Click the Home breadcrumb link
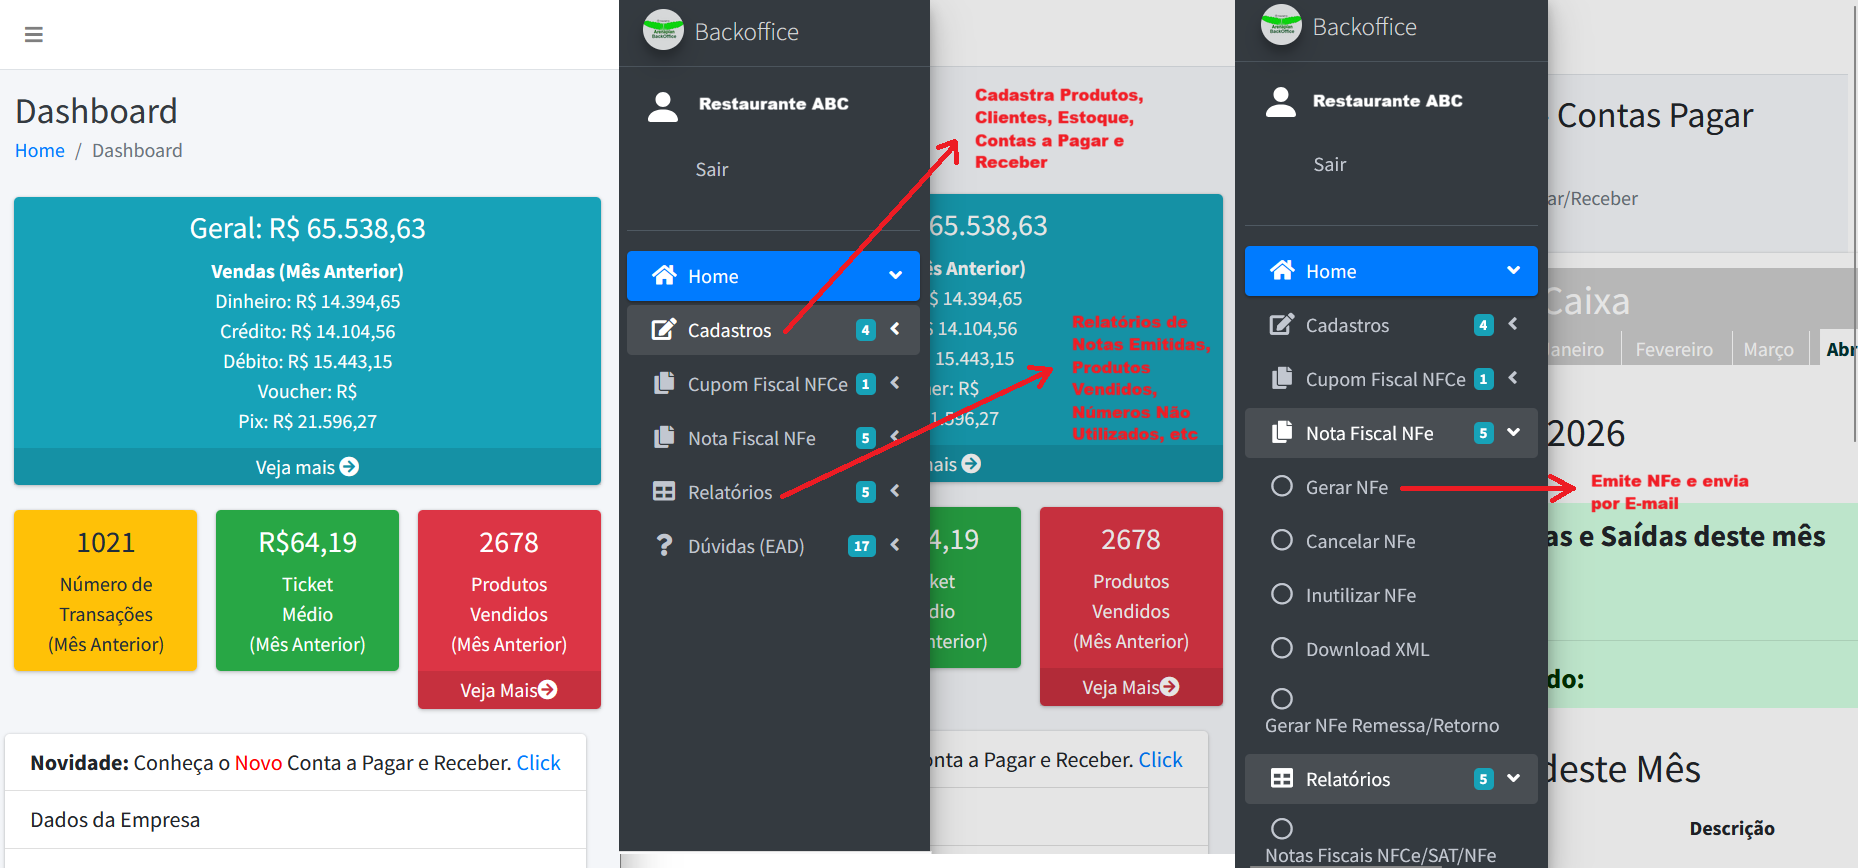1858x868 pixels. tap(40, 151)
